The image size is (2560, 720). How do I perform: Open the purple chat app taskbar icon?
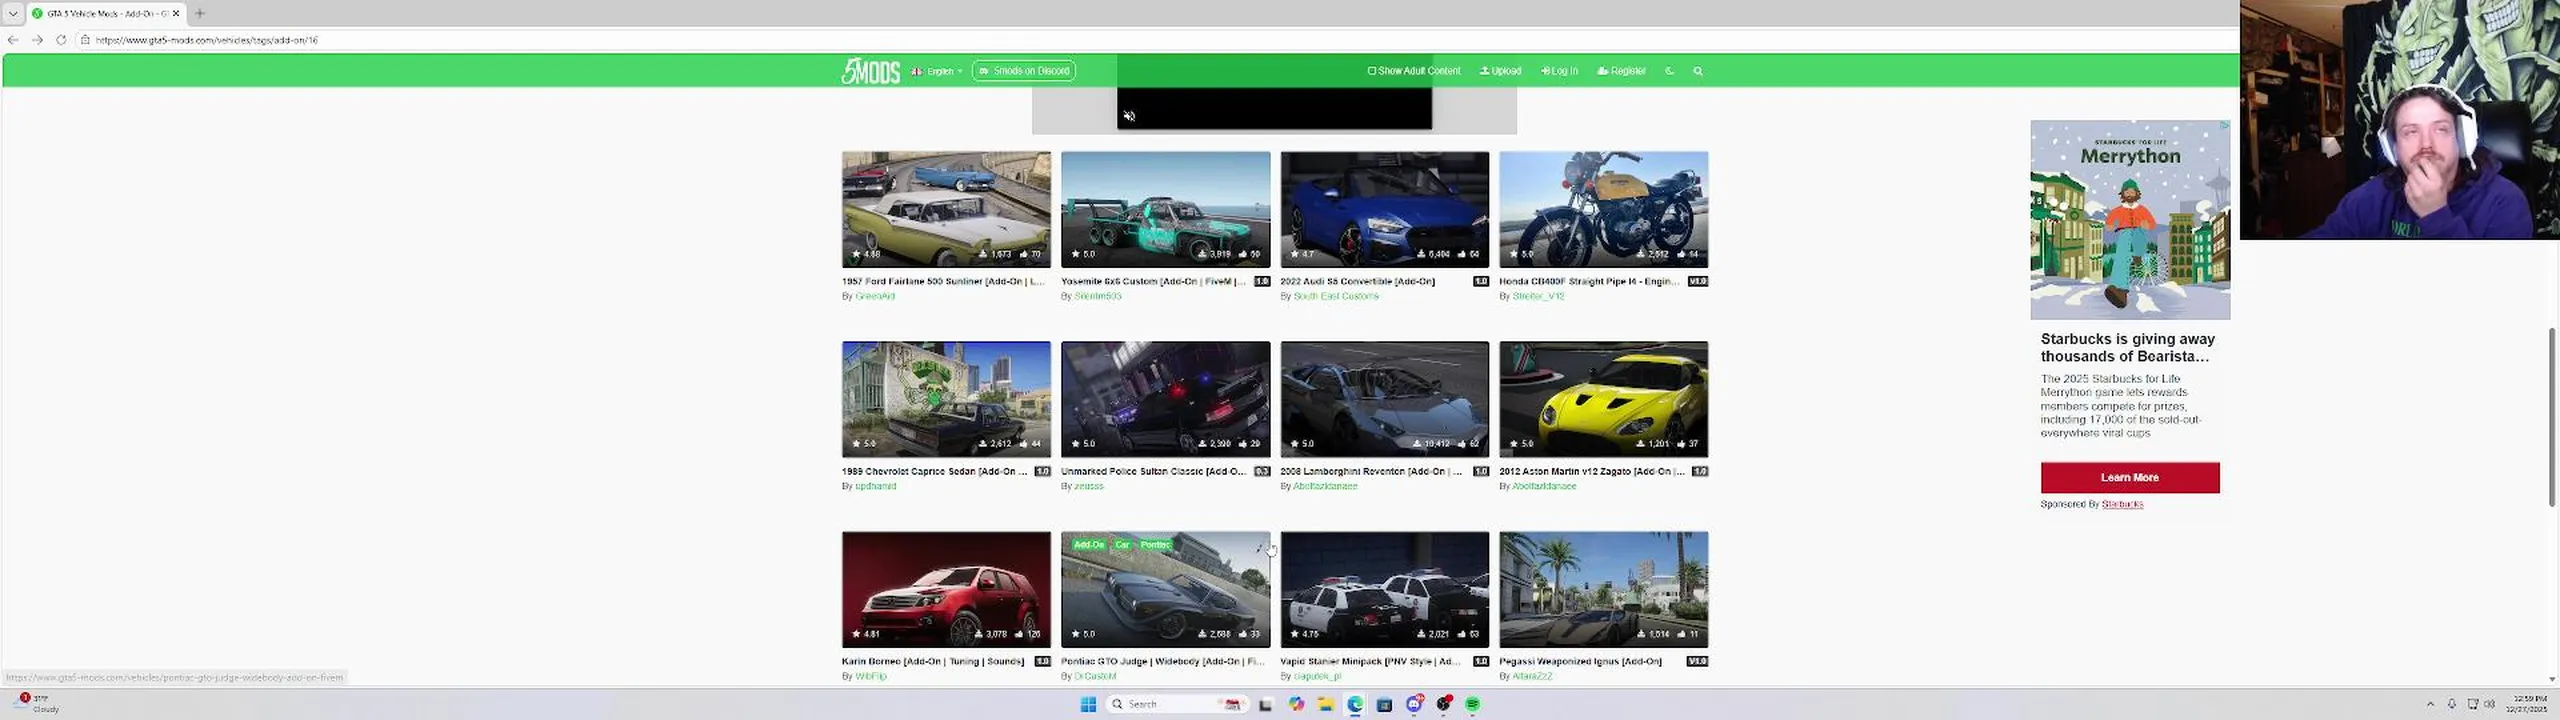tap(1414, 704)
